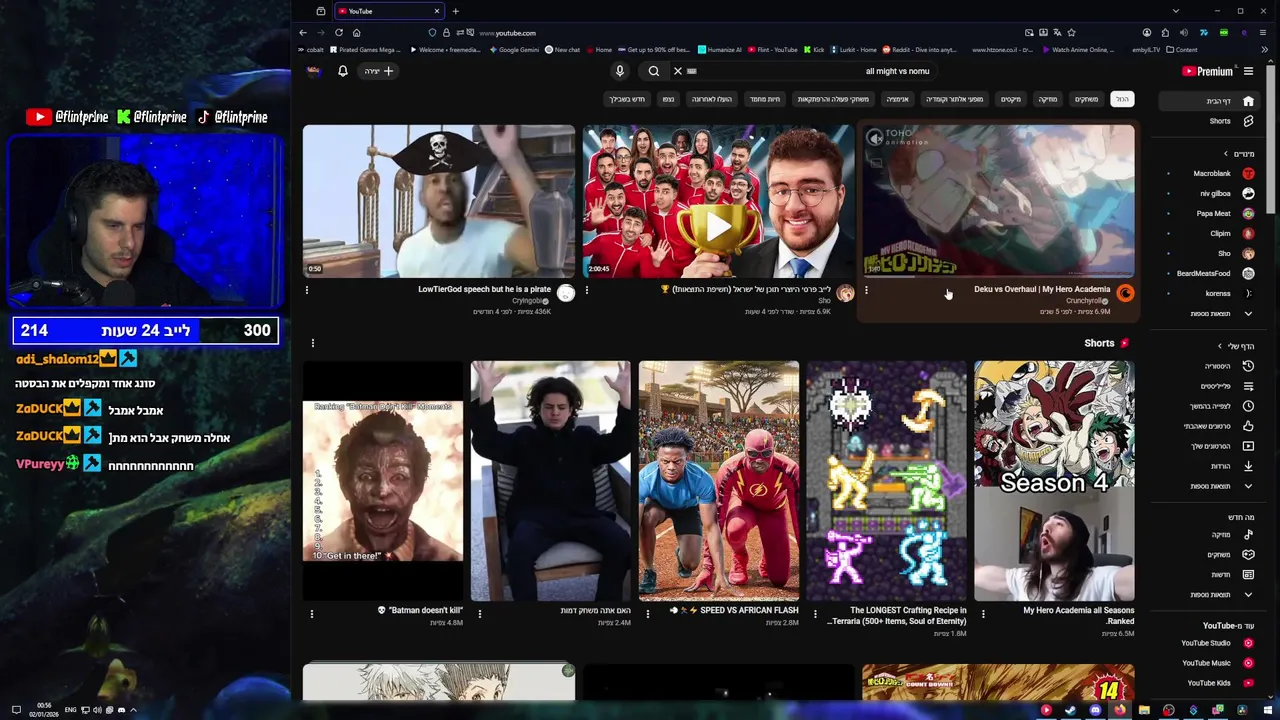1280x720 pixels.
Task: Open the 'Deku vs Overhaul | My Hero Academia' title
Action: (x=1042, y=289)
